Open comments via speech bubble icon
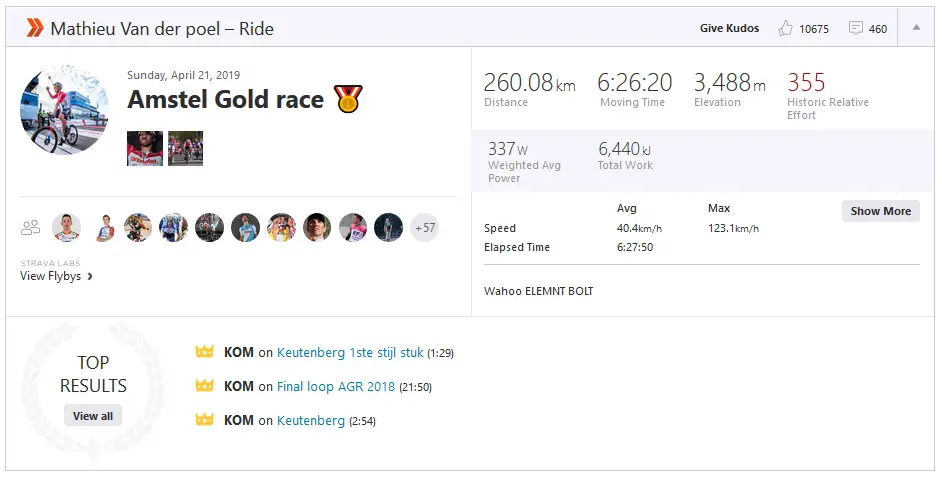The image size is (942, 482). click(x=855, y=28)
